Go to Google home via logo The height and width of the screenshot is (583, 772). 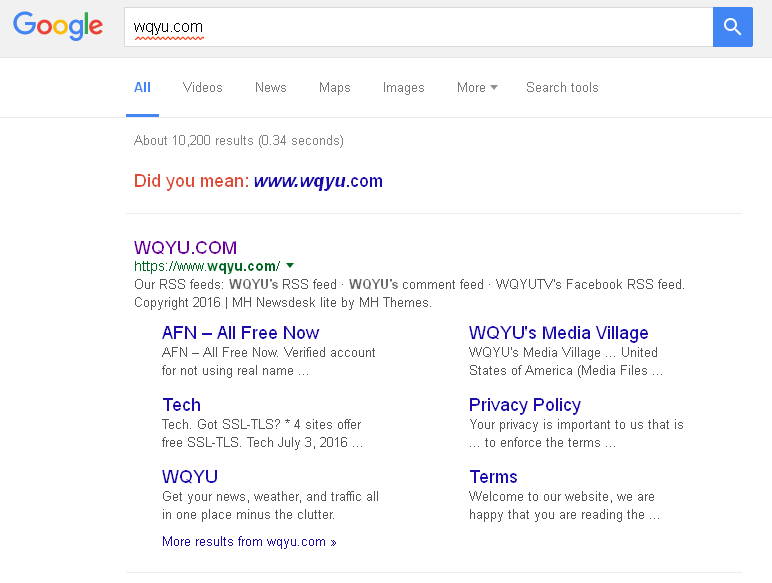click(58, 26)
